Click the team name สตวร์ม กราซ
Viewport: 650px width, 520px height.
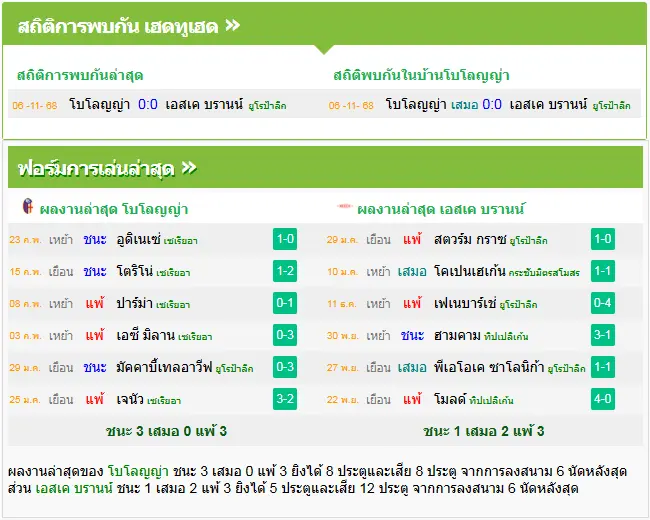point(470,239)
